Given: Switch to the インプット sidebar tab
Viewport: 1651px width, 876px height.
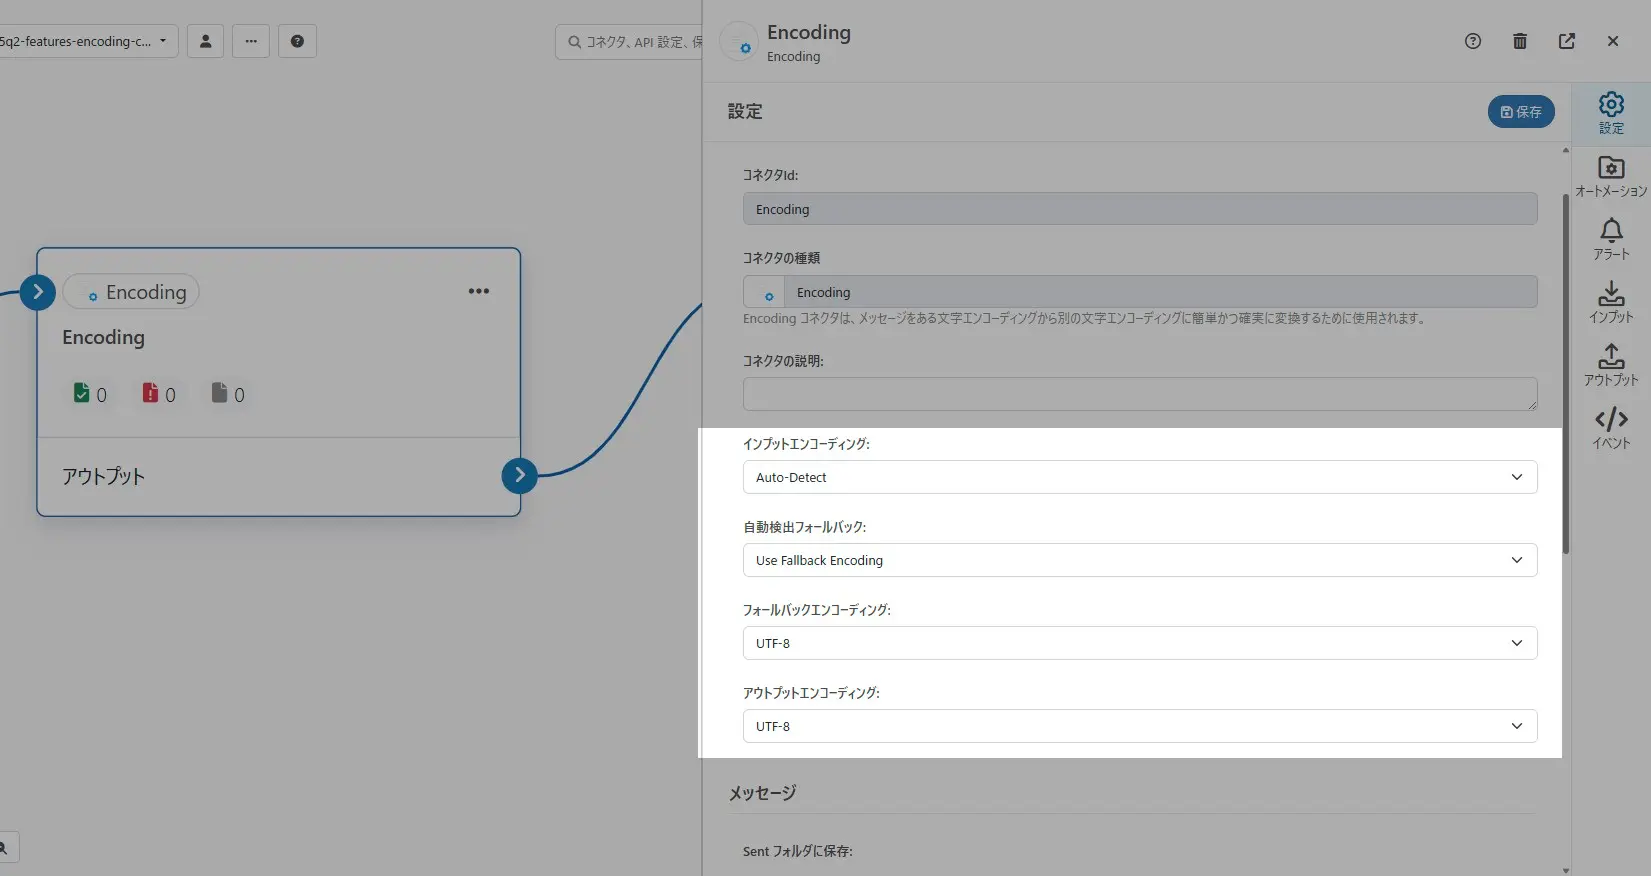Looking at the screenshot, I should click(x=1611, y=302).
